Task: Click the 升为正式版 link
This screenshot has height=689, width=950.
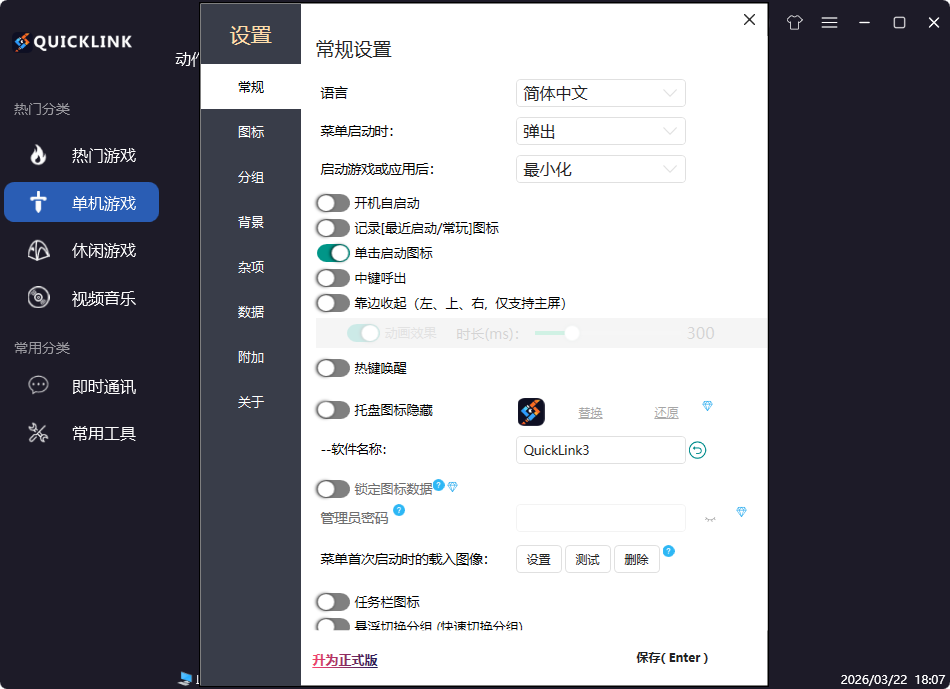Action: (x=344, y=662)
